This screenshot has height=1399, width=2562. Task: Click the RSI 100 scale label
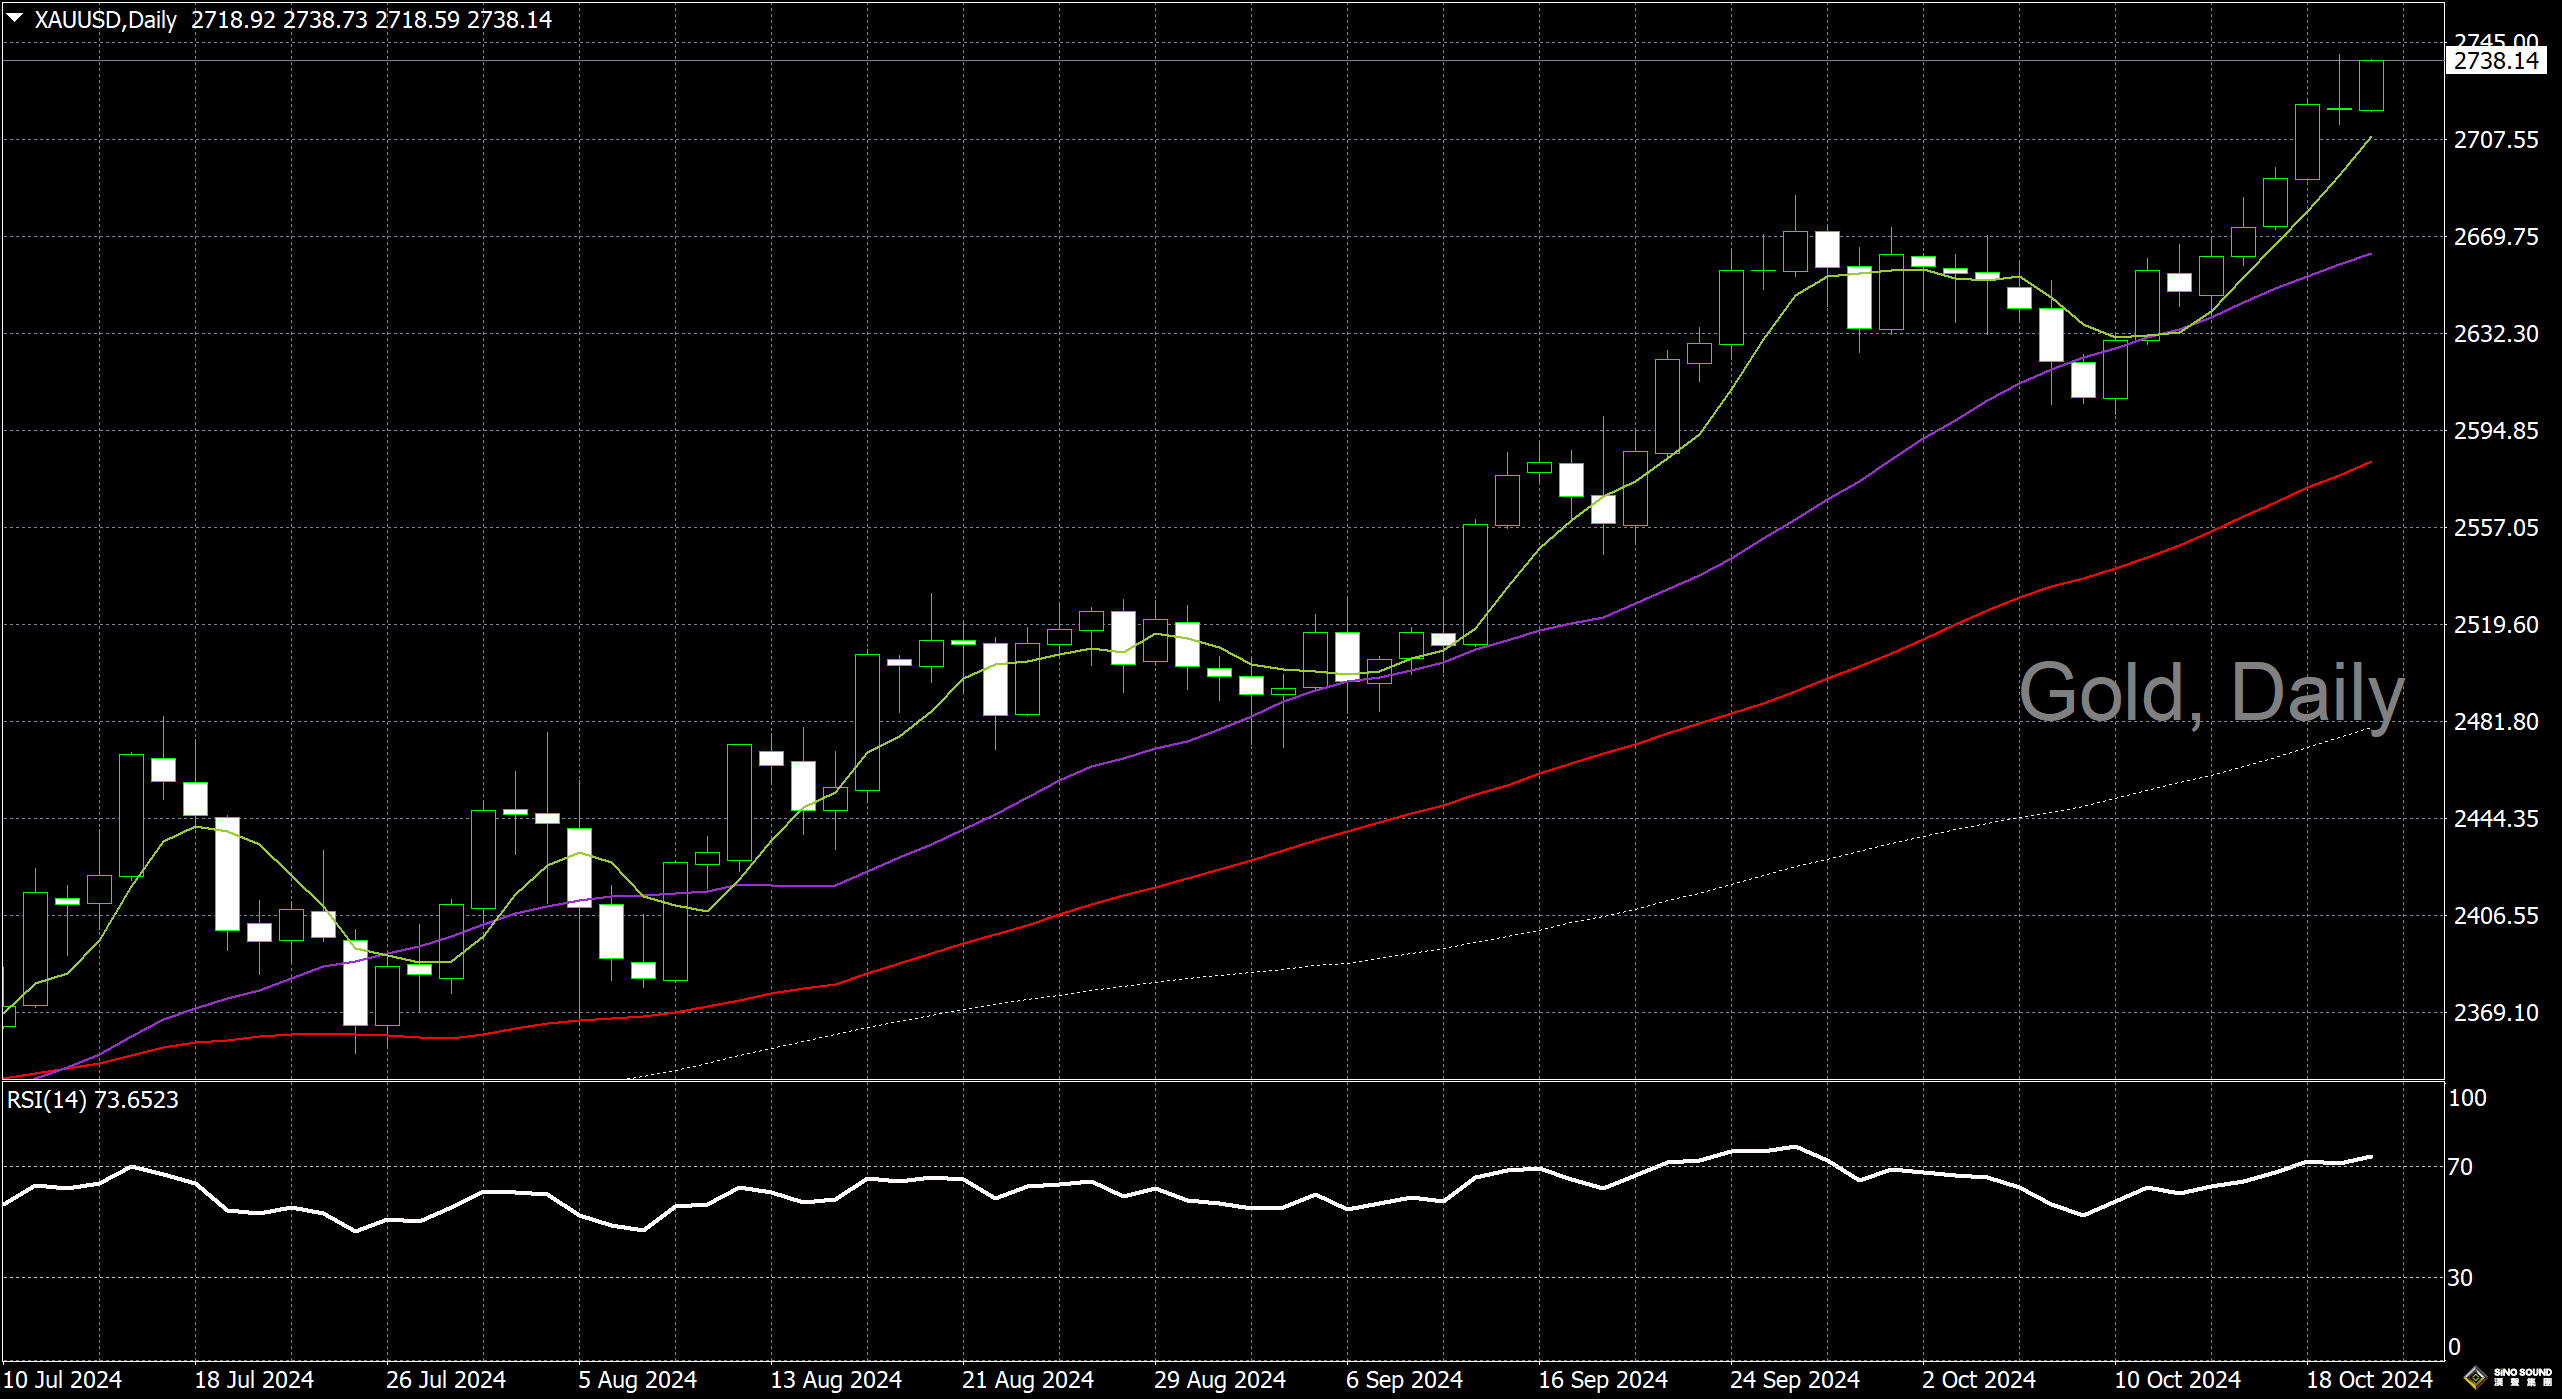[2467, 1098]
